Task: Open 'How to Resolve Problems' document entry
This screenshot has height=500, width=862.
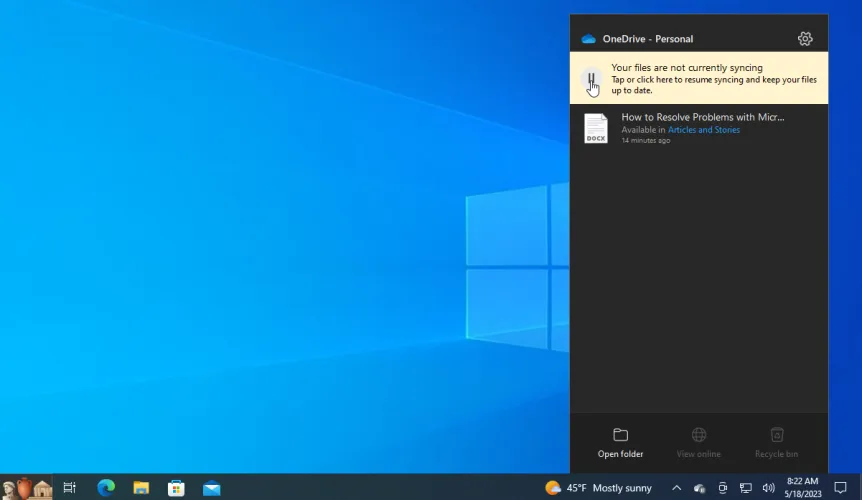Action: [702, 117]
